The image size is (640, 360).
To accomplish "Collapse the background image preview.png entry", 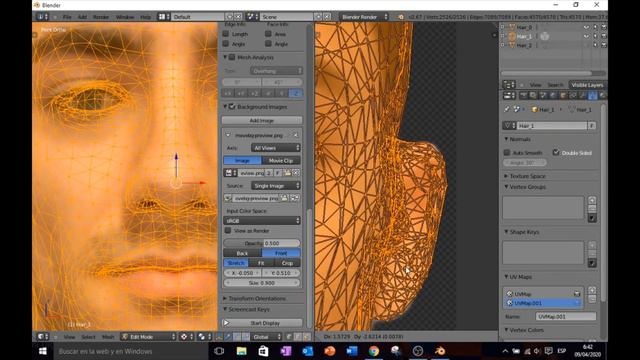I will (228, 135).
